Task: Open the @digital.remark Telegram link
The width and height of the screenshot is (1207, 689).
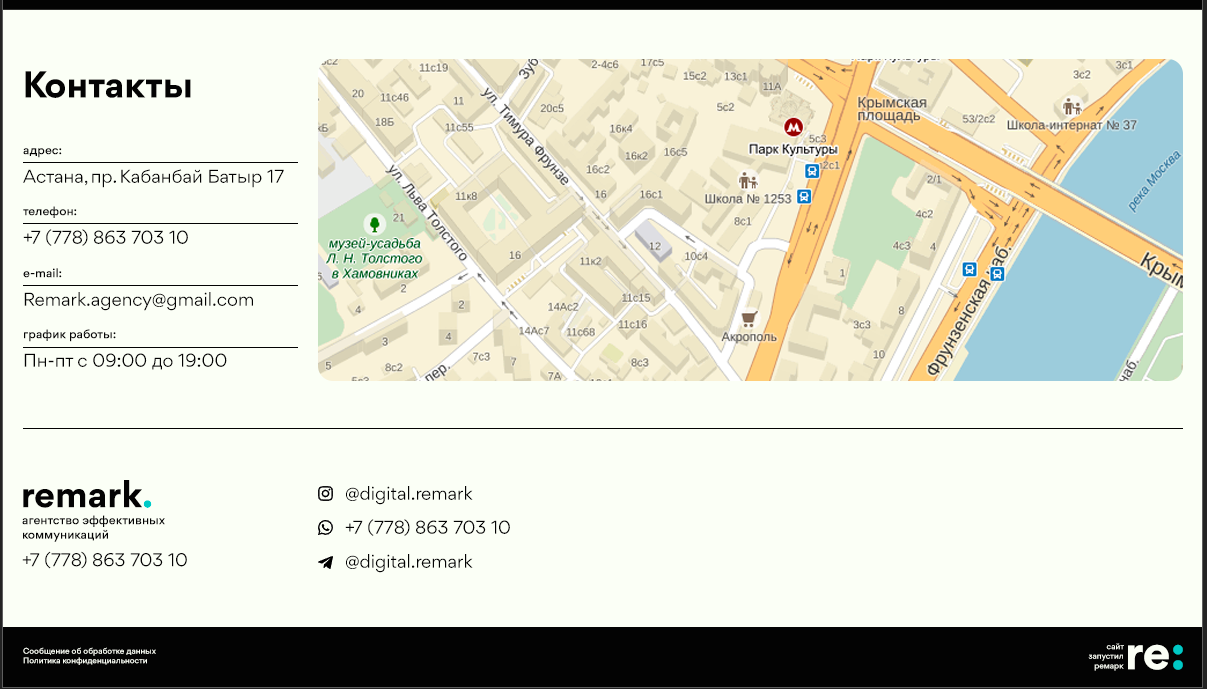Action: [x=408, y=562]
